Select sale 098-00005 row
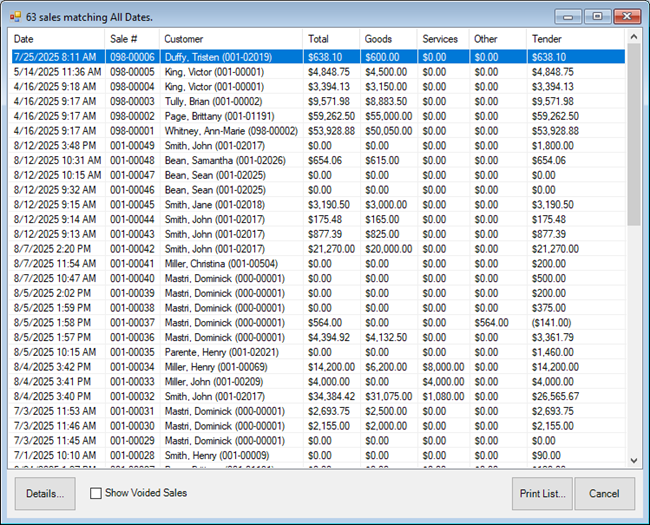The image size is (650, 525). tap(318, 72)
